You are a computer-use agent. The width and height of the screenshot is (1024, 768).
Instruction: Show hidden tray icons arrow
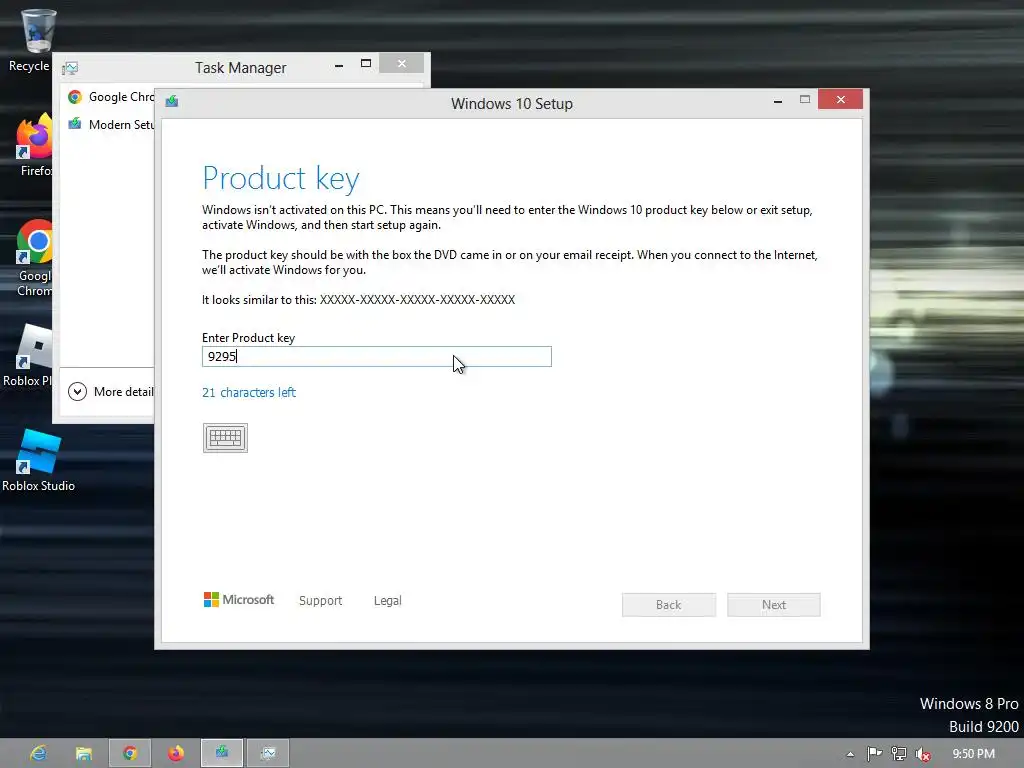point(850,754)
